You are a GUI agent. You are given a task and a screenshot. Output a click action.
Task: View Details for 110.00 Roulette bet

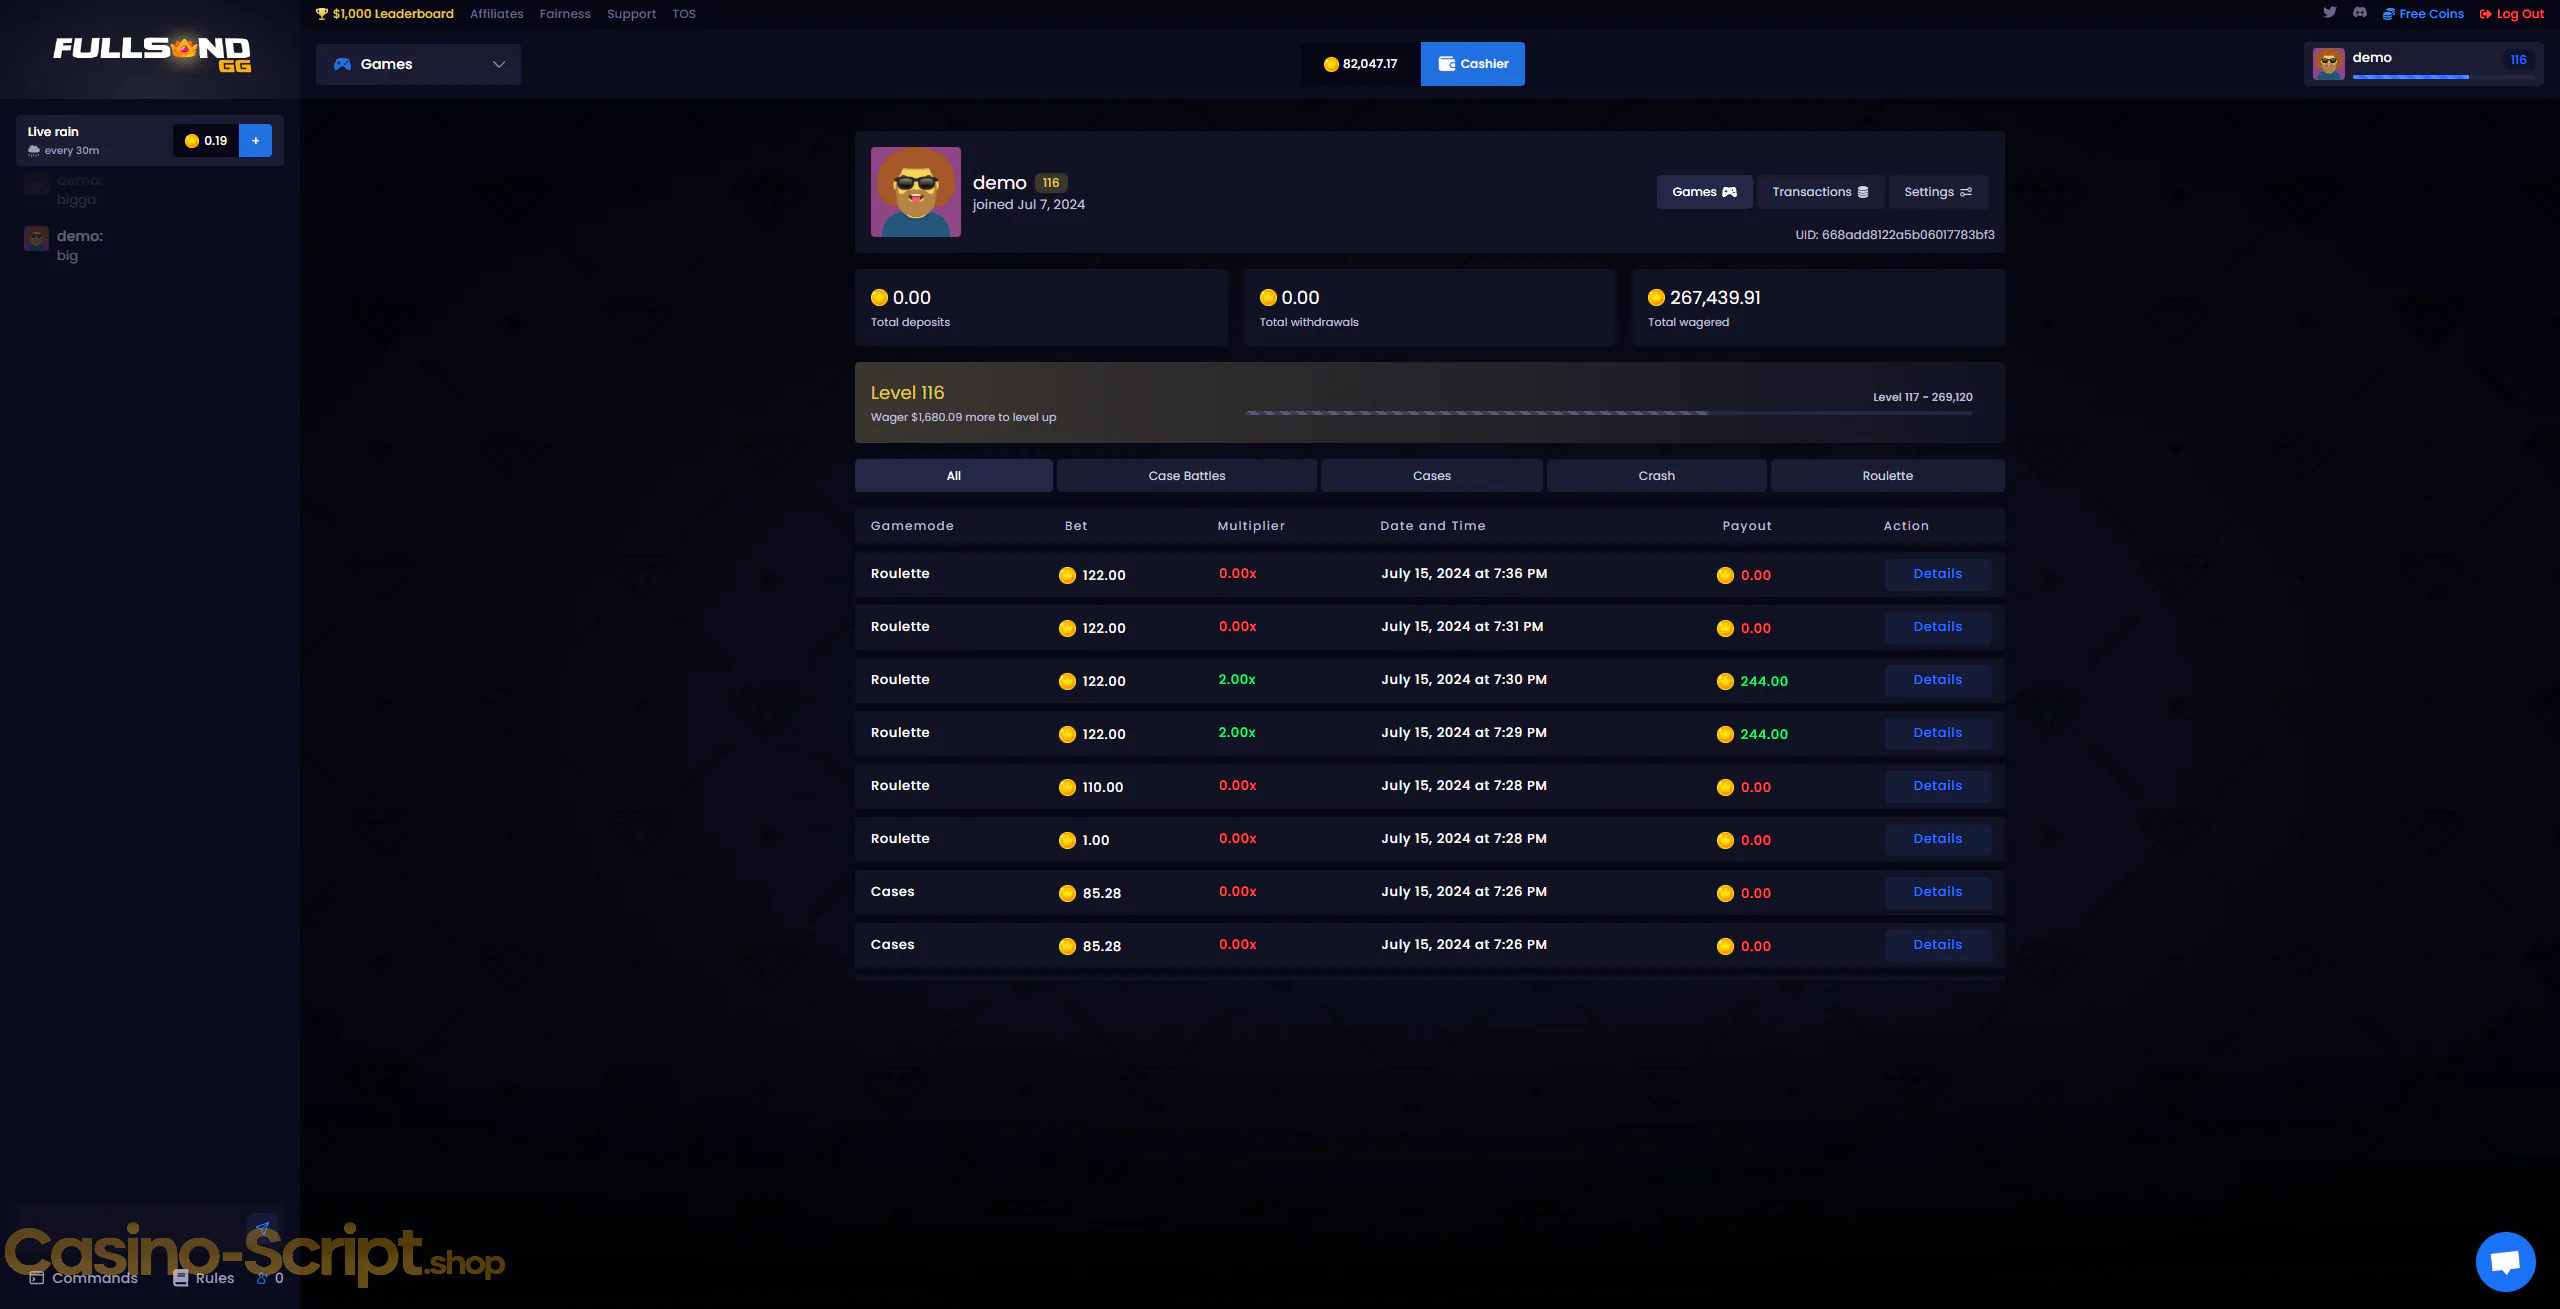1938,786
